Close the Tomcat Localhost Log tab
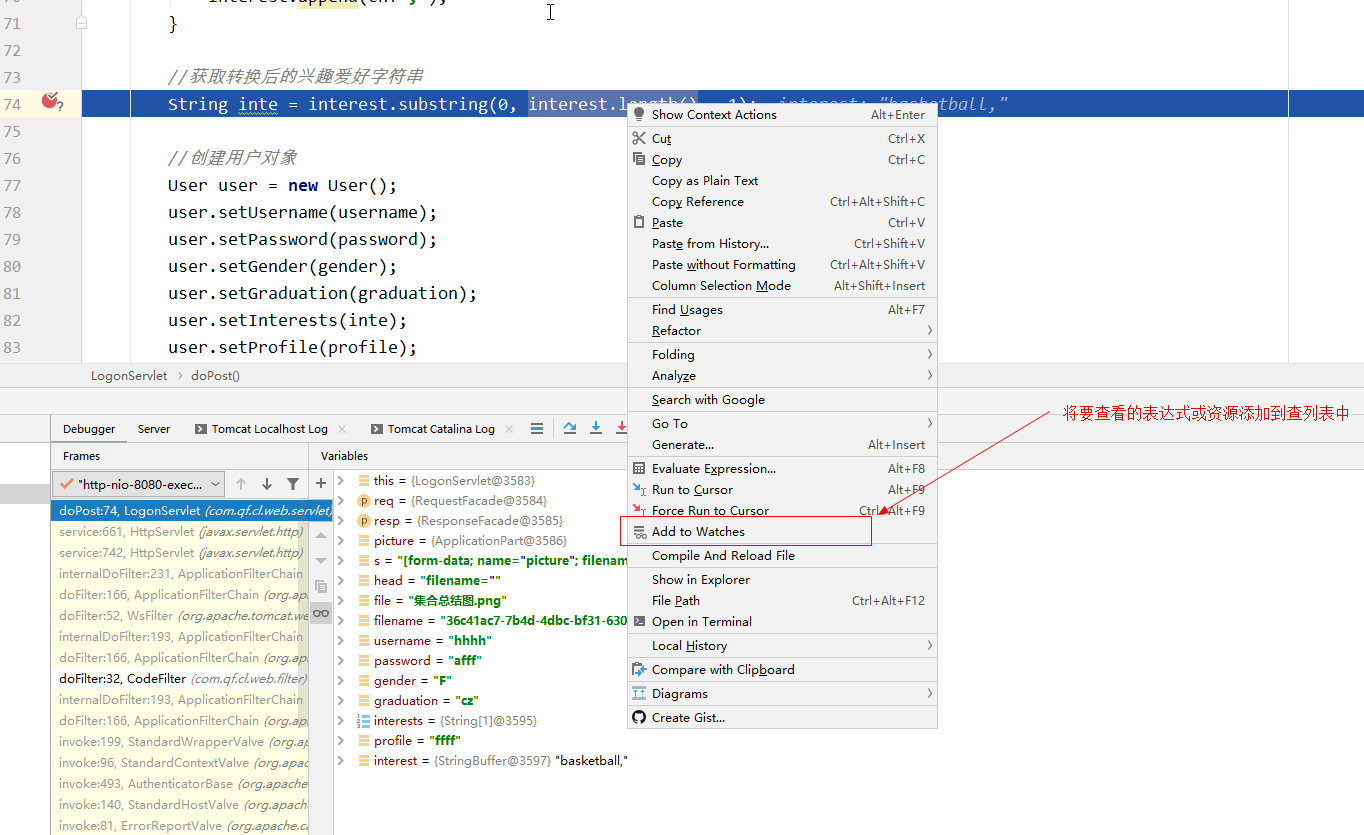This screenshot has width=1364, height=835. coord(343,429)
